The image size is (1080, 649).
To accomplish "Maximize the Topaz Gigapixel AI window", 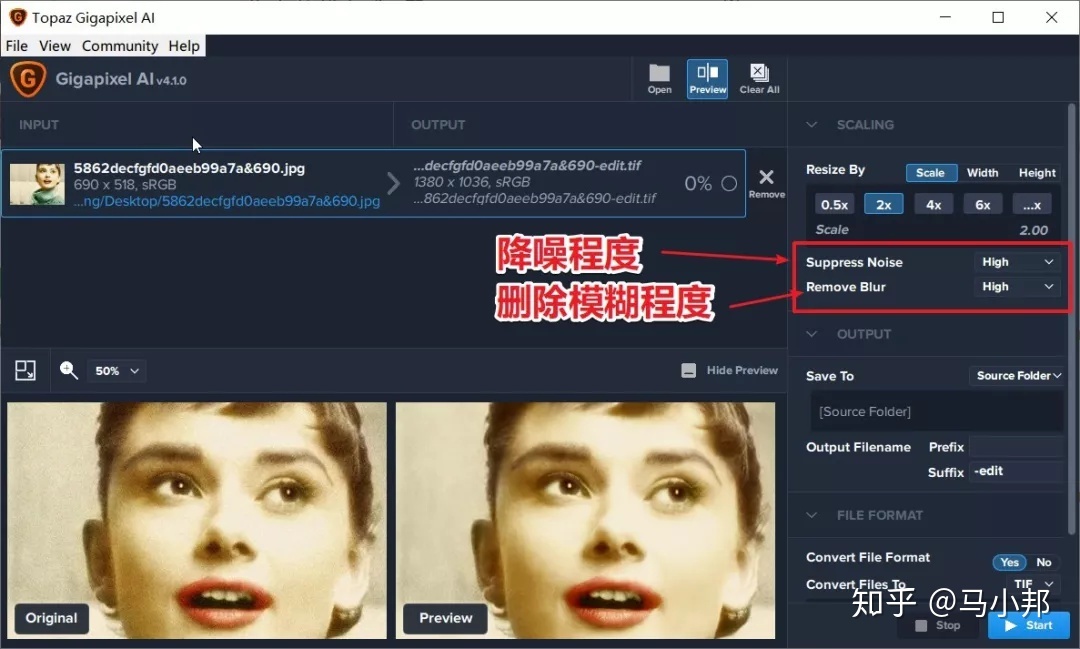I will [x=998, y=17].
